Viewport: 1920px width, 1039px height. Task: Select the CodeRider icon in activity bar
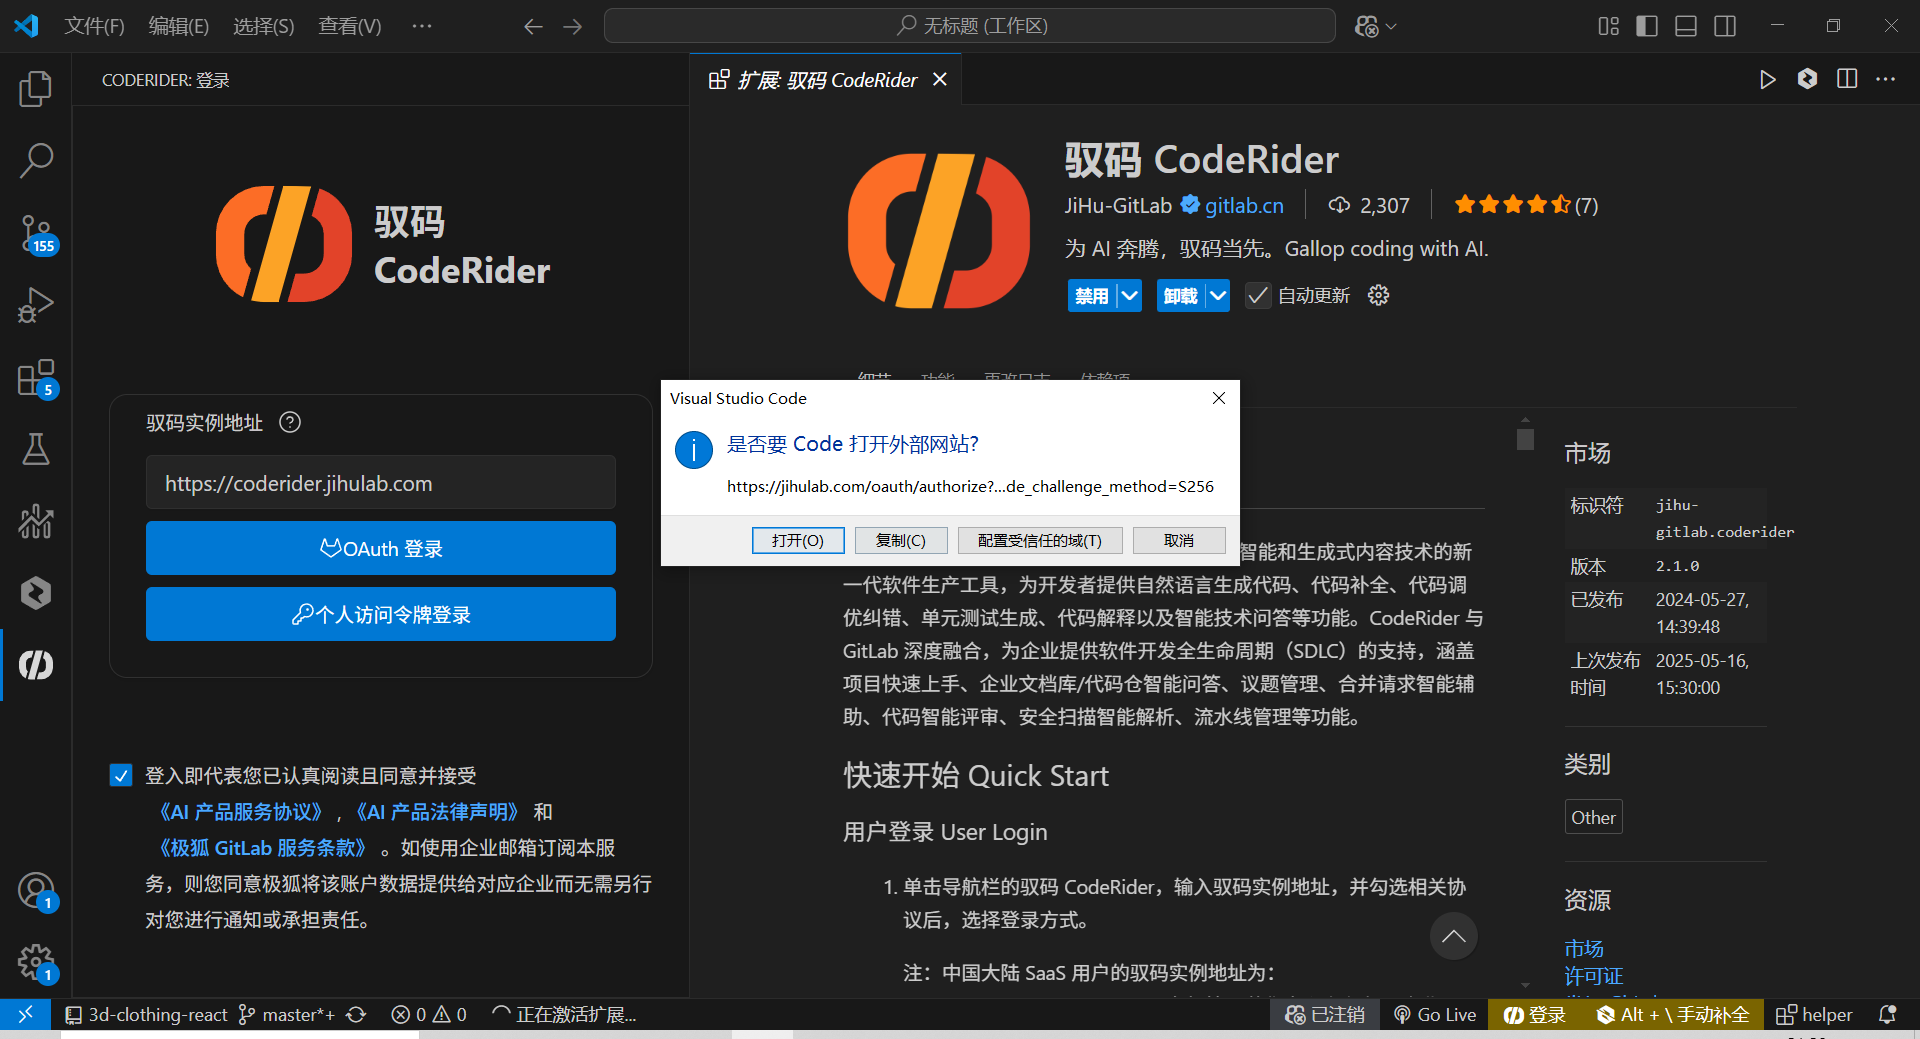[36, 665]
